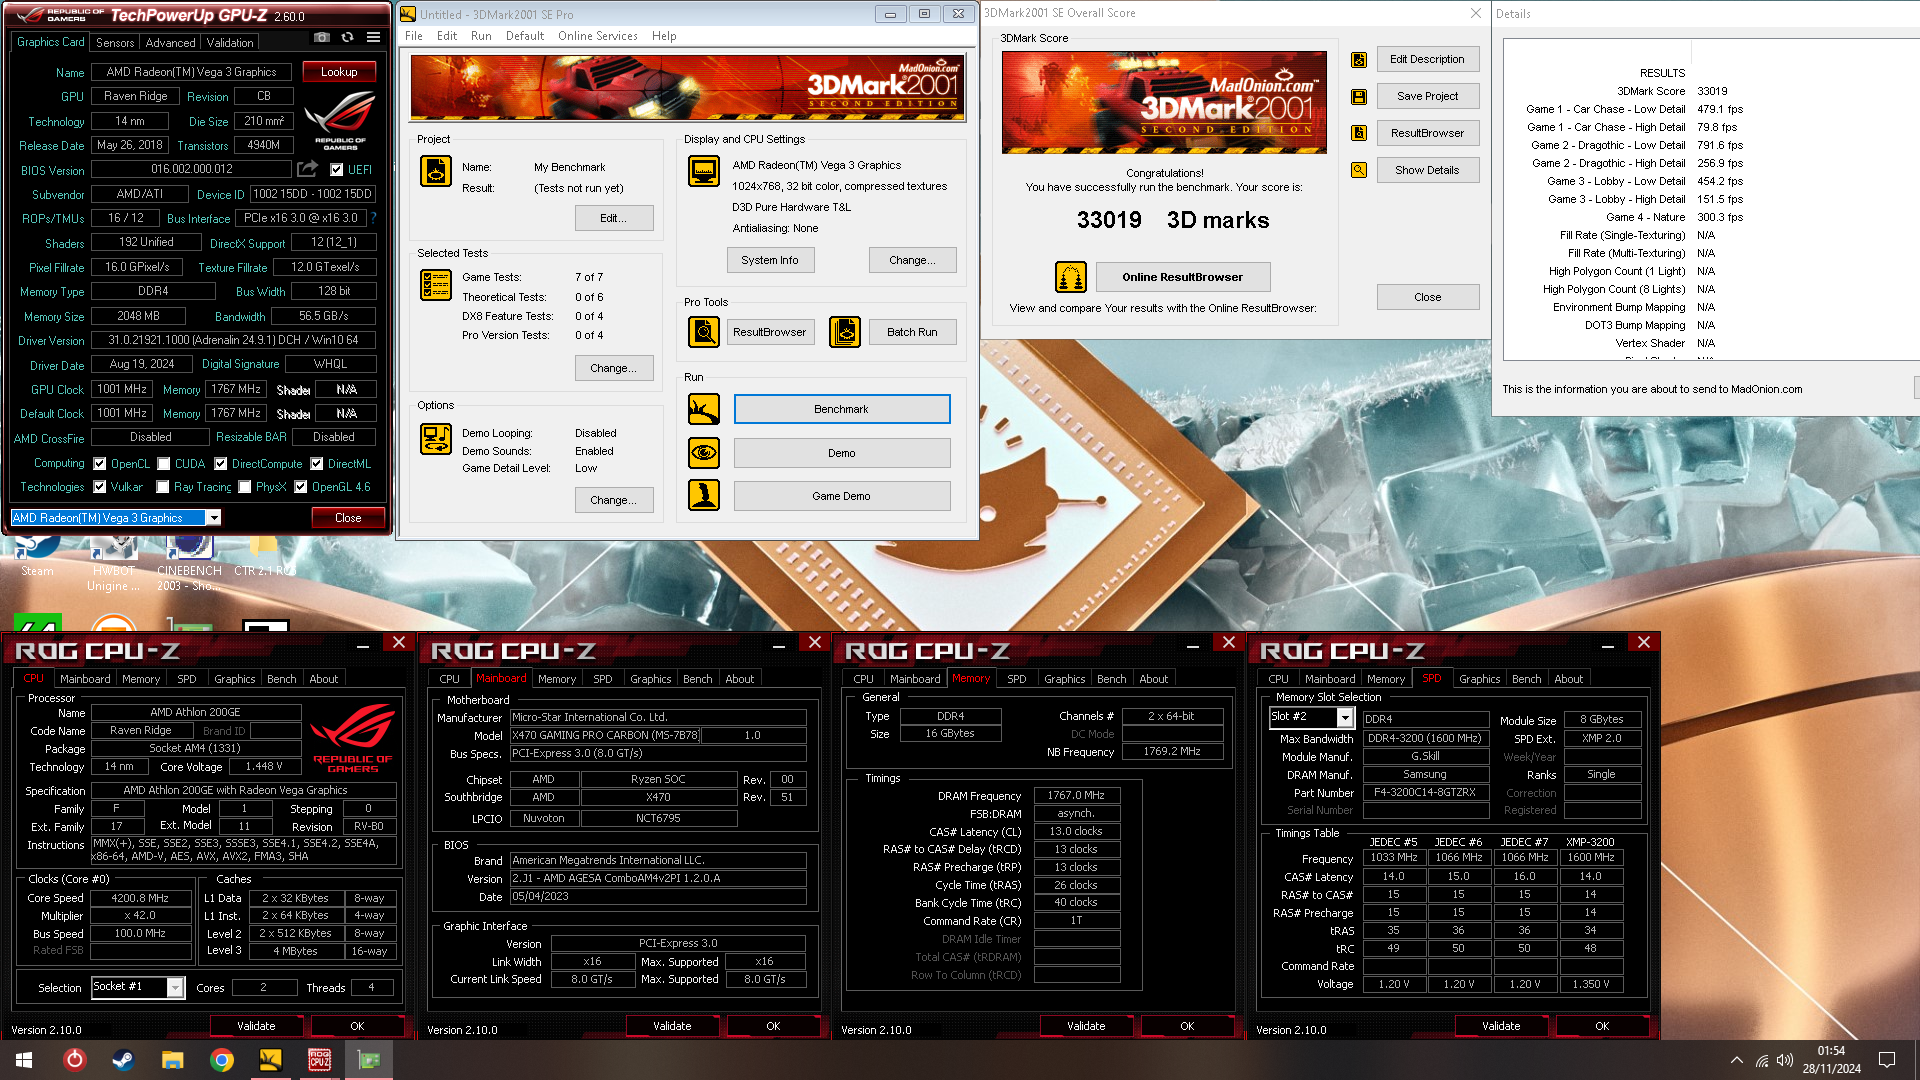Open the Bench tab in SPD CPU-Z window
Viewport: 1920px width, 1080px height.
1526,679
